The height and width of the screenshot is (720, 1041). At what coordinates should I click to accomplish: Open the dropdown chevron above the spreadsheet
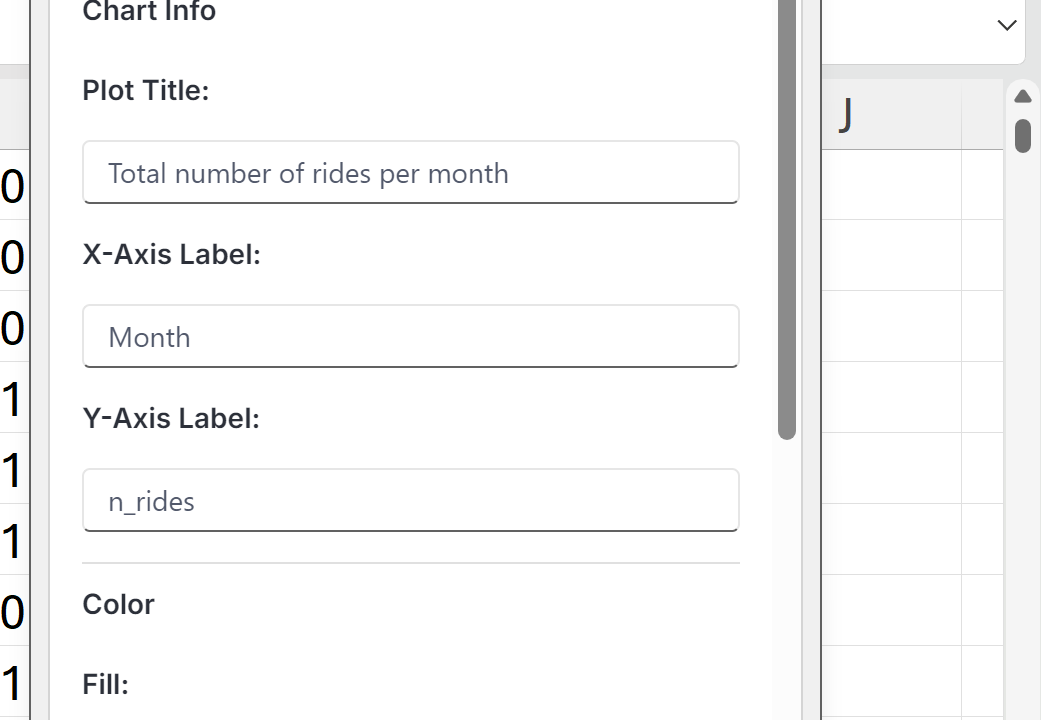pyautogui.click(x=1007, y=26)
